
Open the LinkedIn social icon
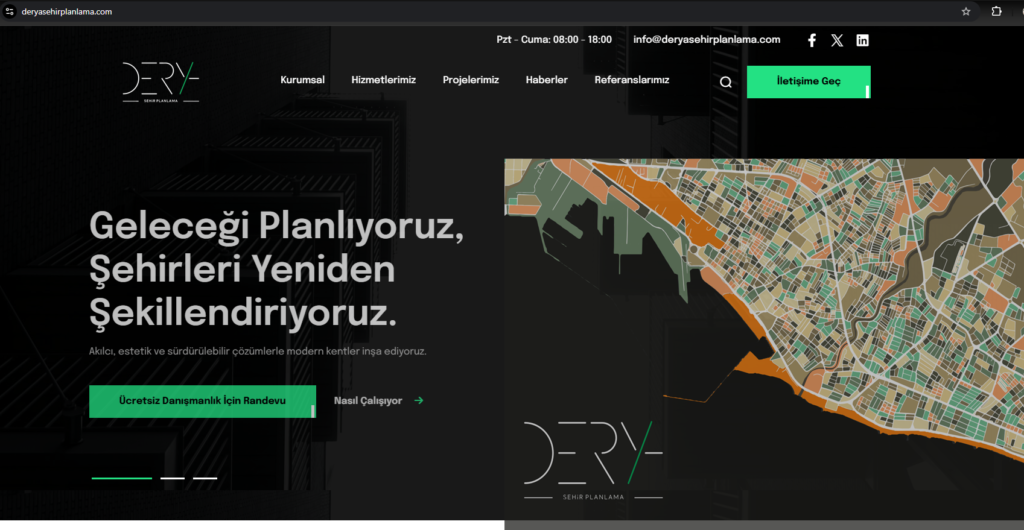pos(863,40)
